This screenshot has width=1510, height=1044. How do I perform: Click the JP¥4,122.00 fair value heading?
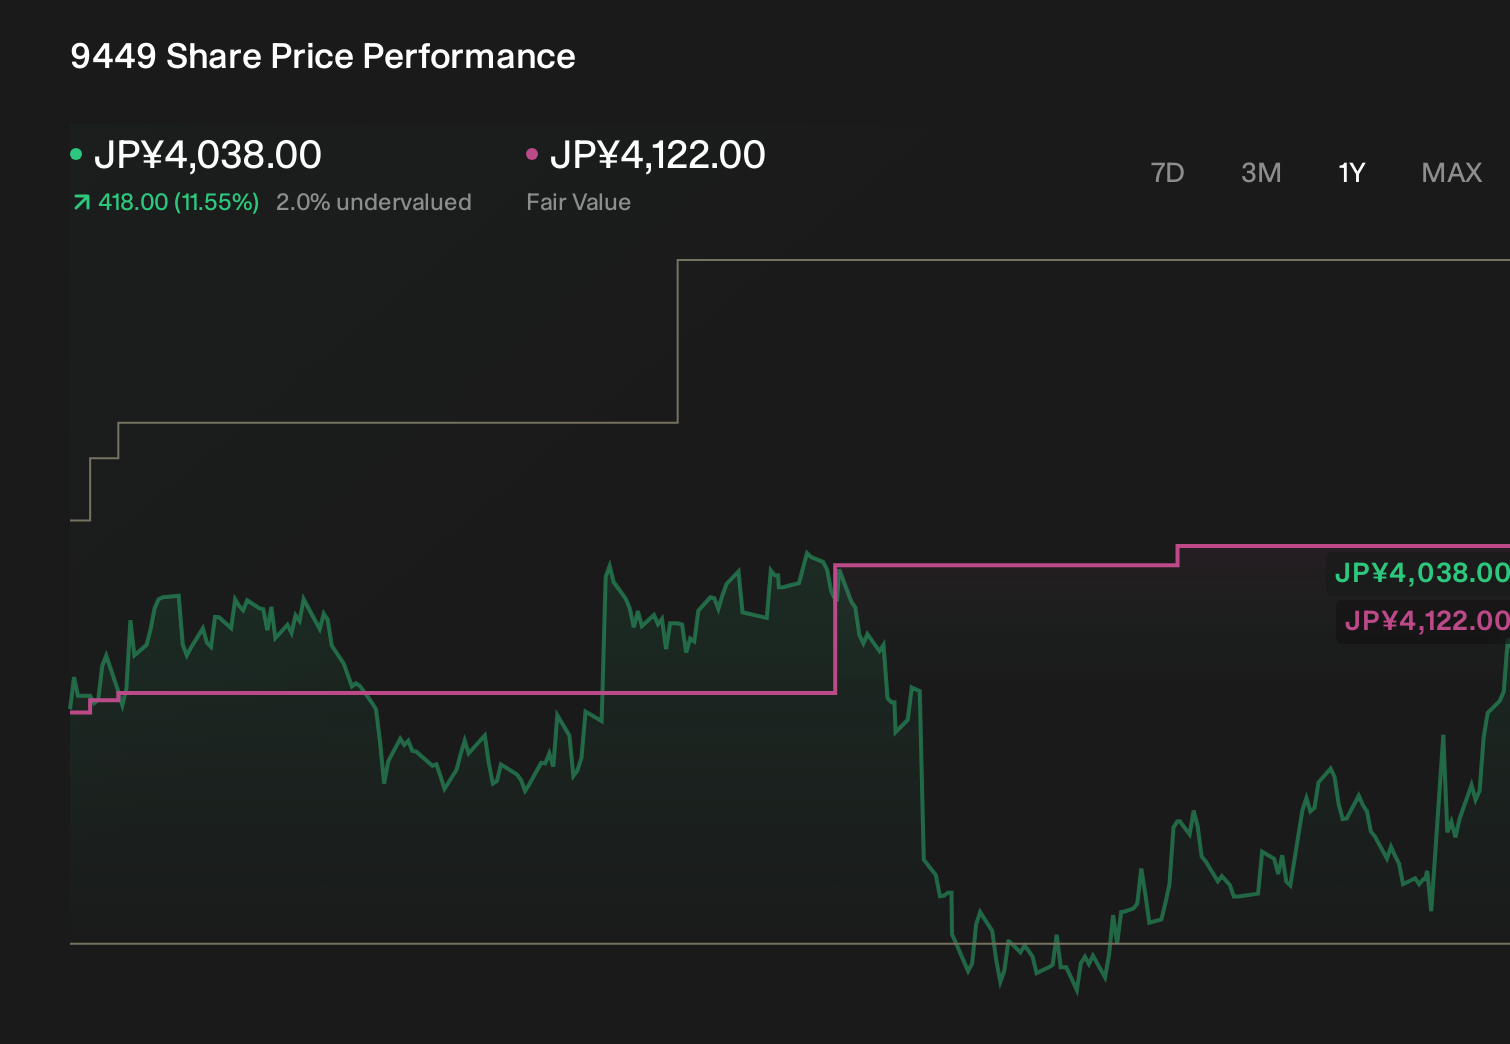tap(658, 155)
